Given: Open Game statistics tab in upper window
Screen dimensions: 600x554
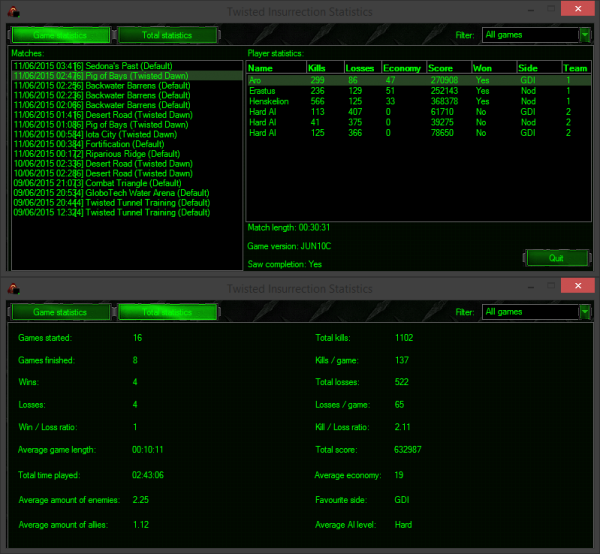Looking at the screenshot, I should 60,35.
